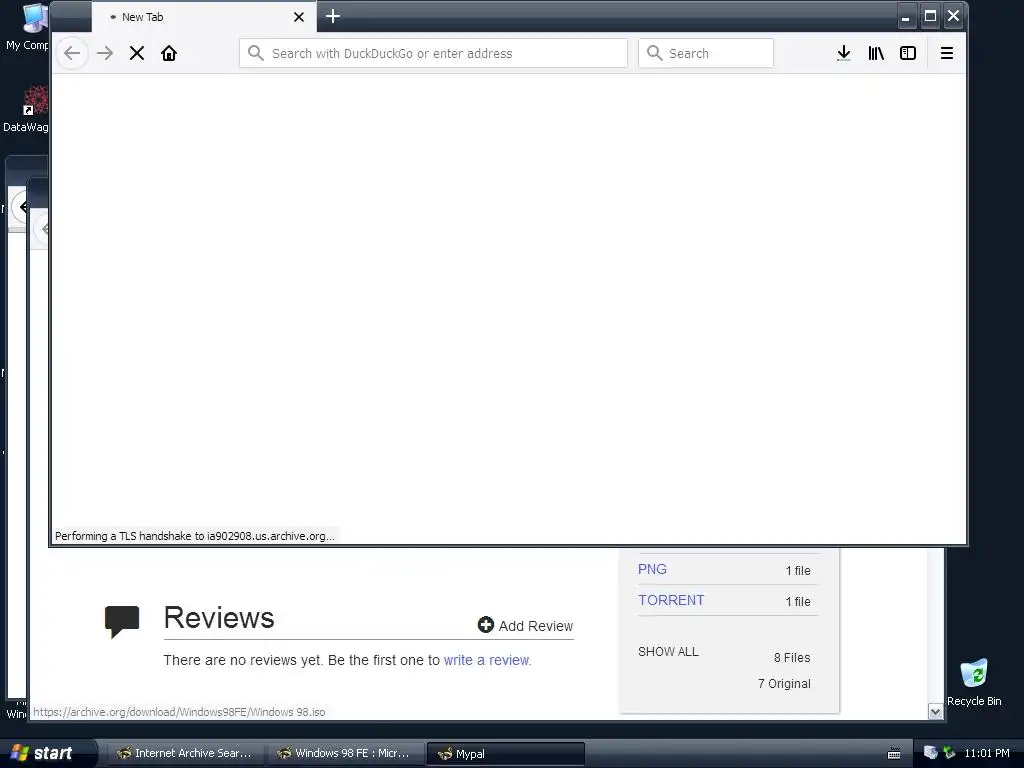Click the on-screen keyboard tray icon
Image resolution: width=1024 pixels, height=768 pixels.
894,754
